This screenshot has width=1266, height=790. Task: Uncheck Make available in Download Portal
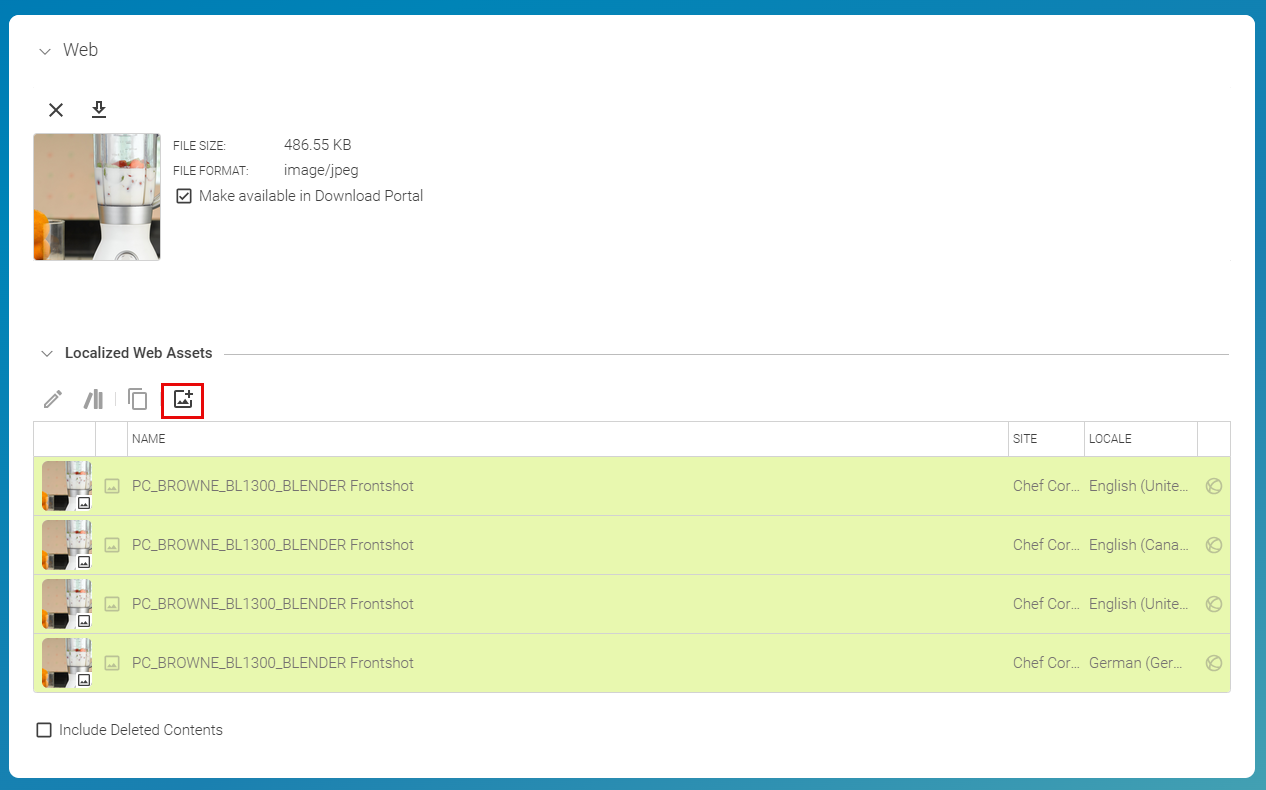pos(184,196)
